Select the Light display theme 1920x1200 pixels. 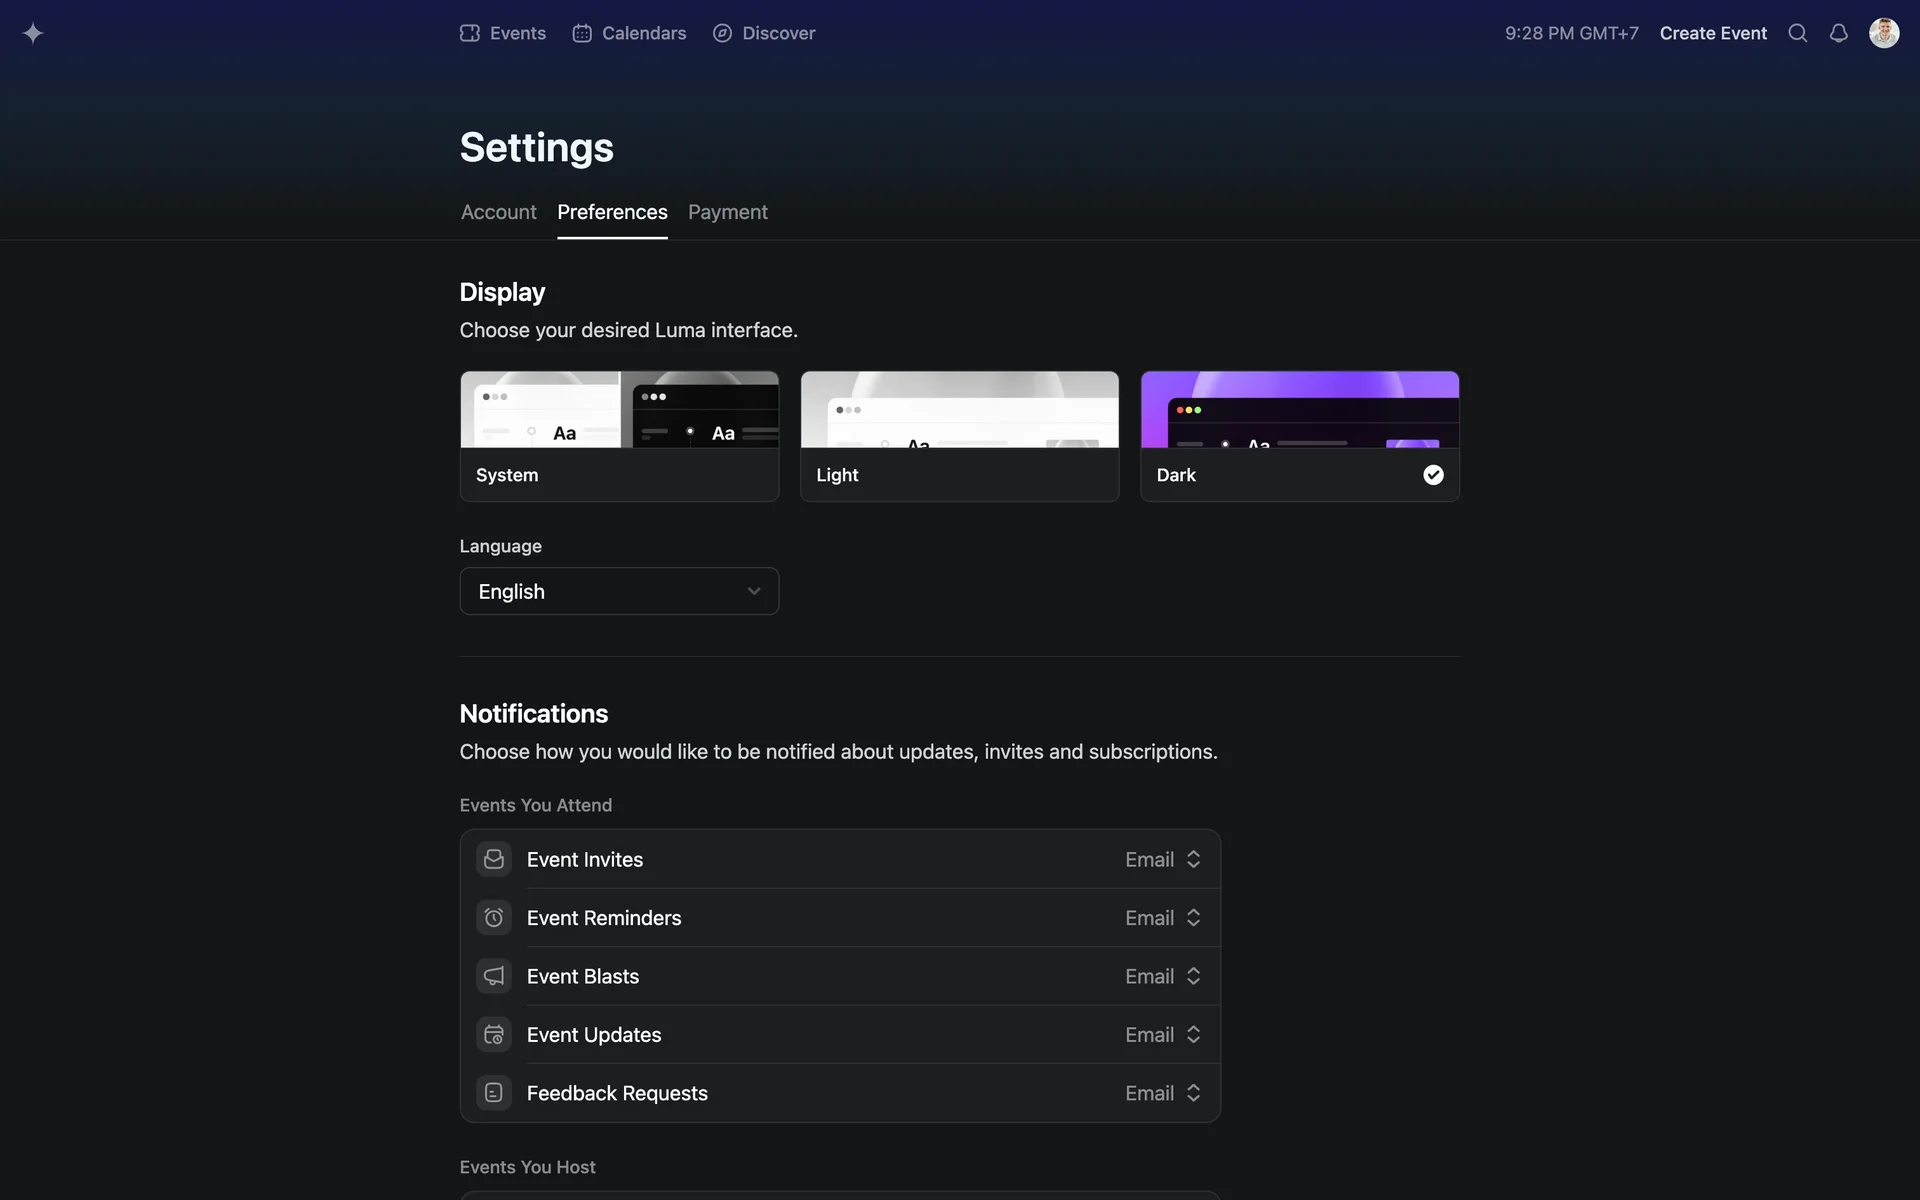click(959, 436)
